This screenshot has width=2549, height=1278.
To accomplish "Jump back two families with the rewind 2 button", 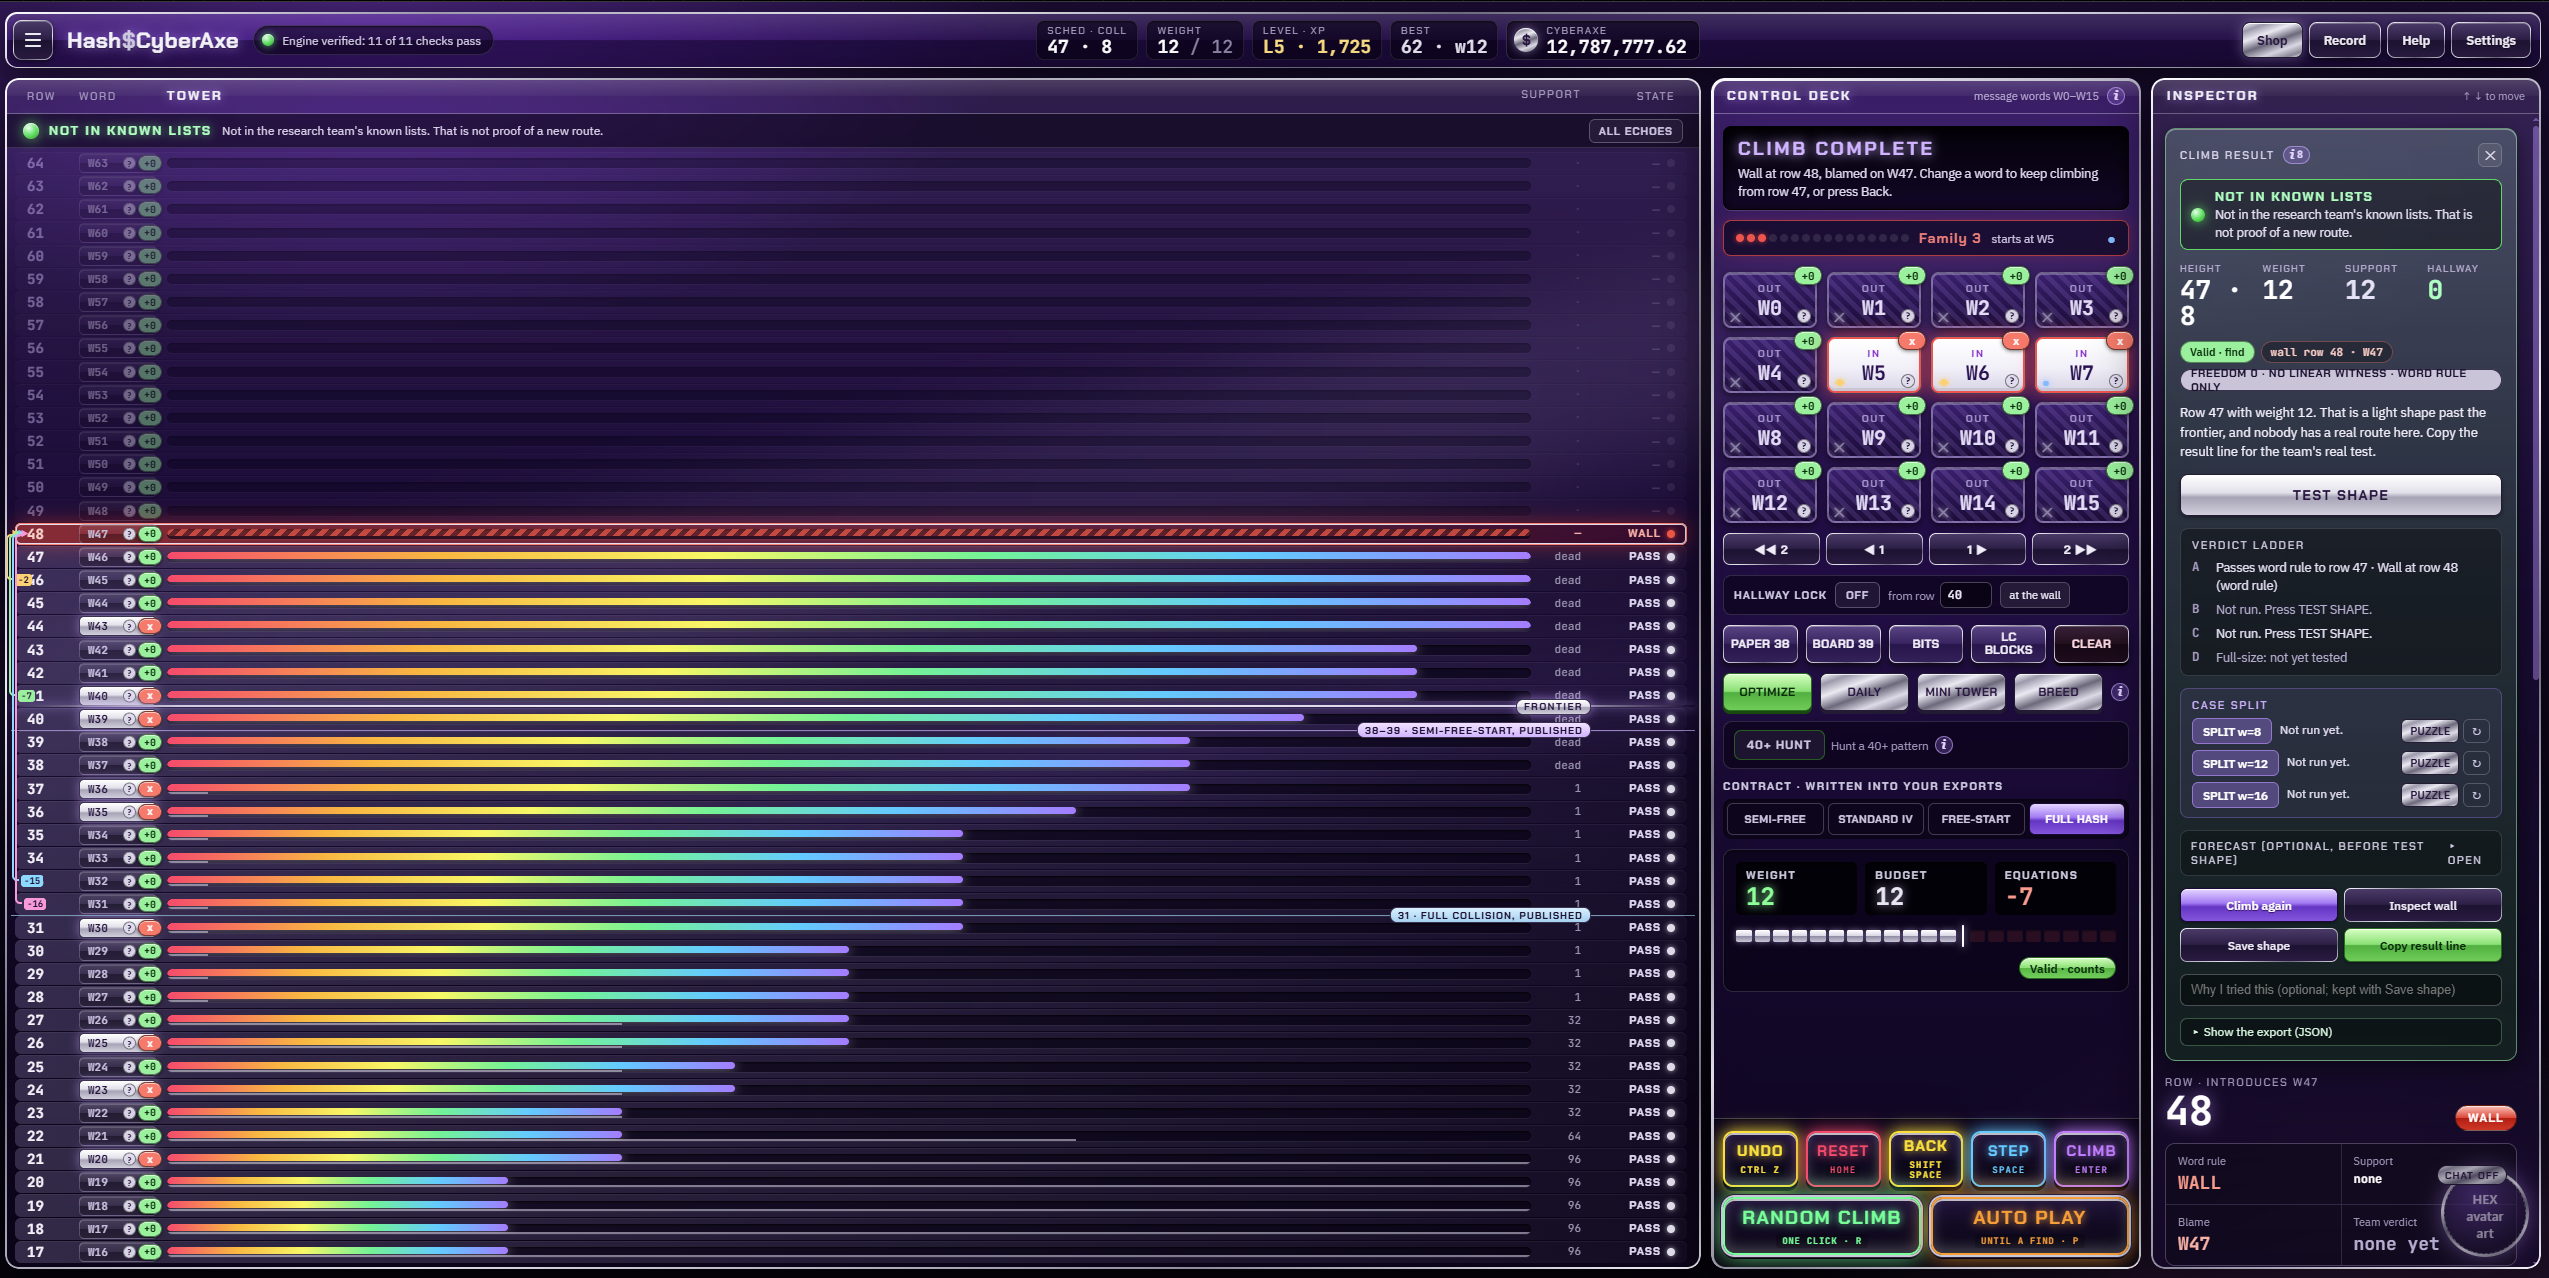I will [1771, 550].
